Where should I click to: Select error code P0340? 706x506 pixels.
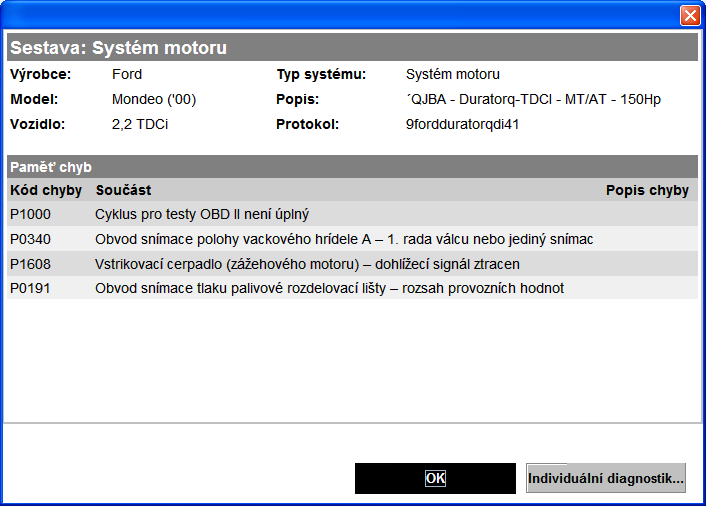click(31, 239)
